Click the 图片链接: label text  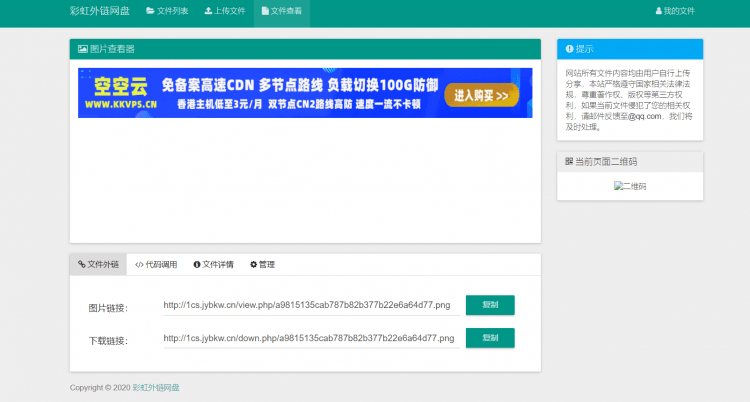tap(108, 308)
